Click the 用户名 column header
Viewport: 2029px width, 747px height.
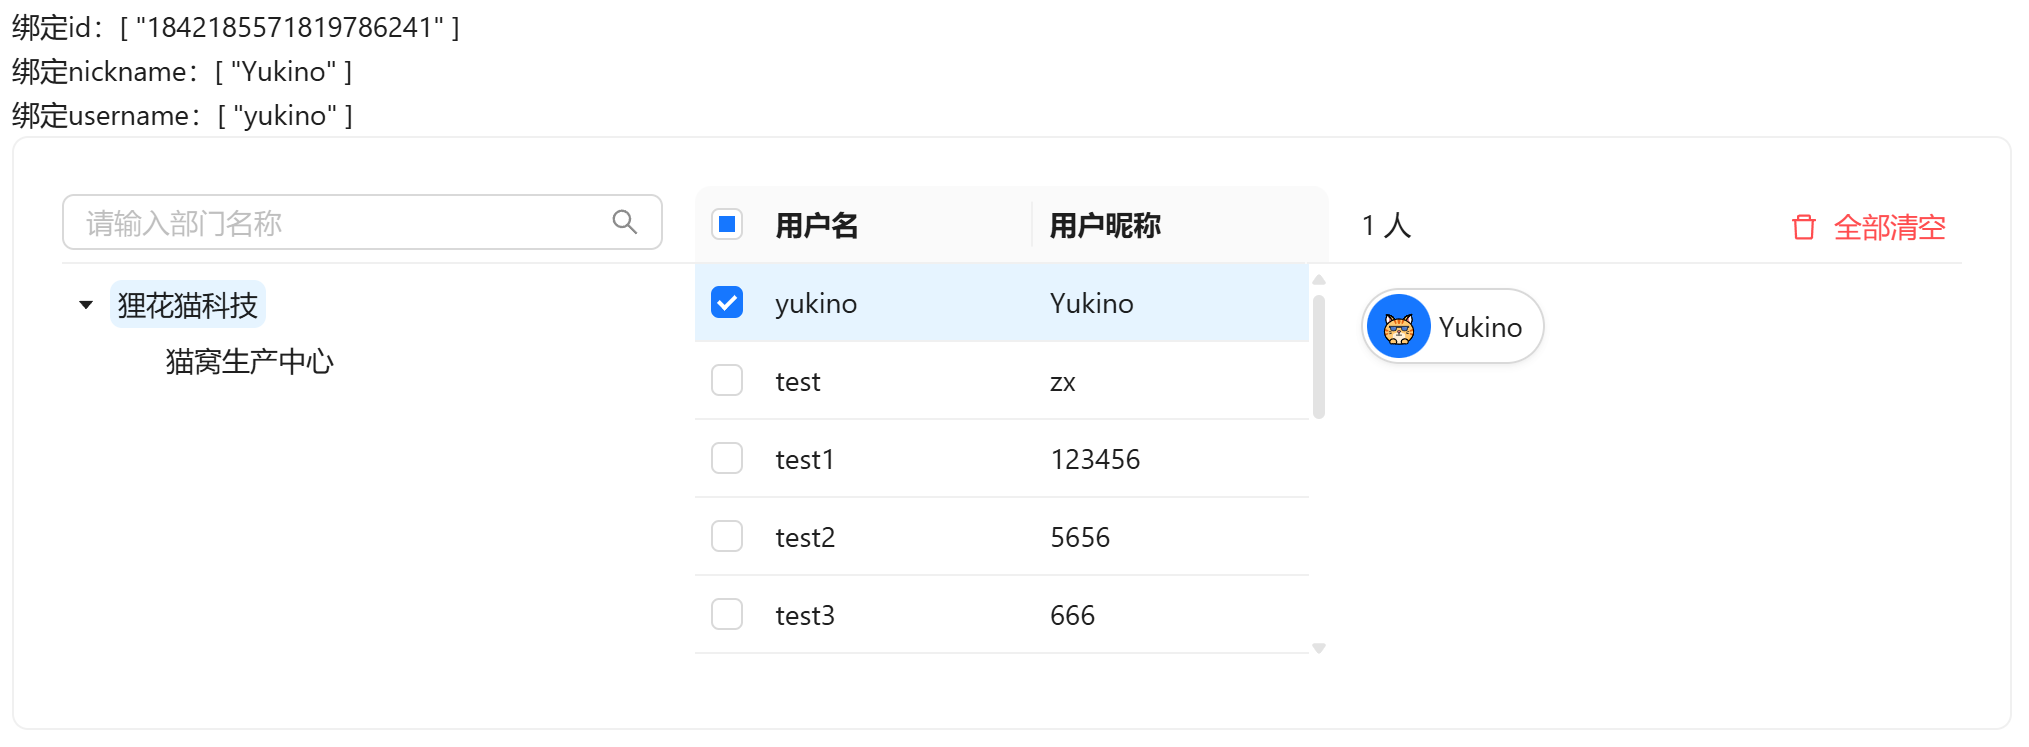(x=816, y=225)
